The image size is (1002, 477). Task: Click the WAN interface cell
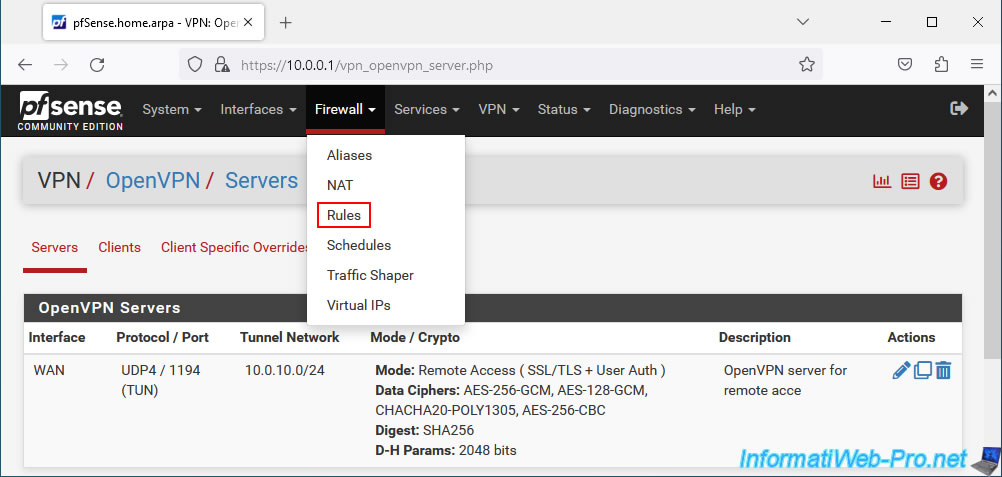click(x=49, y=370)
